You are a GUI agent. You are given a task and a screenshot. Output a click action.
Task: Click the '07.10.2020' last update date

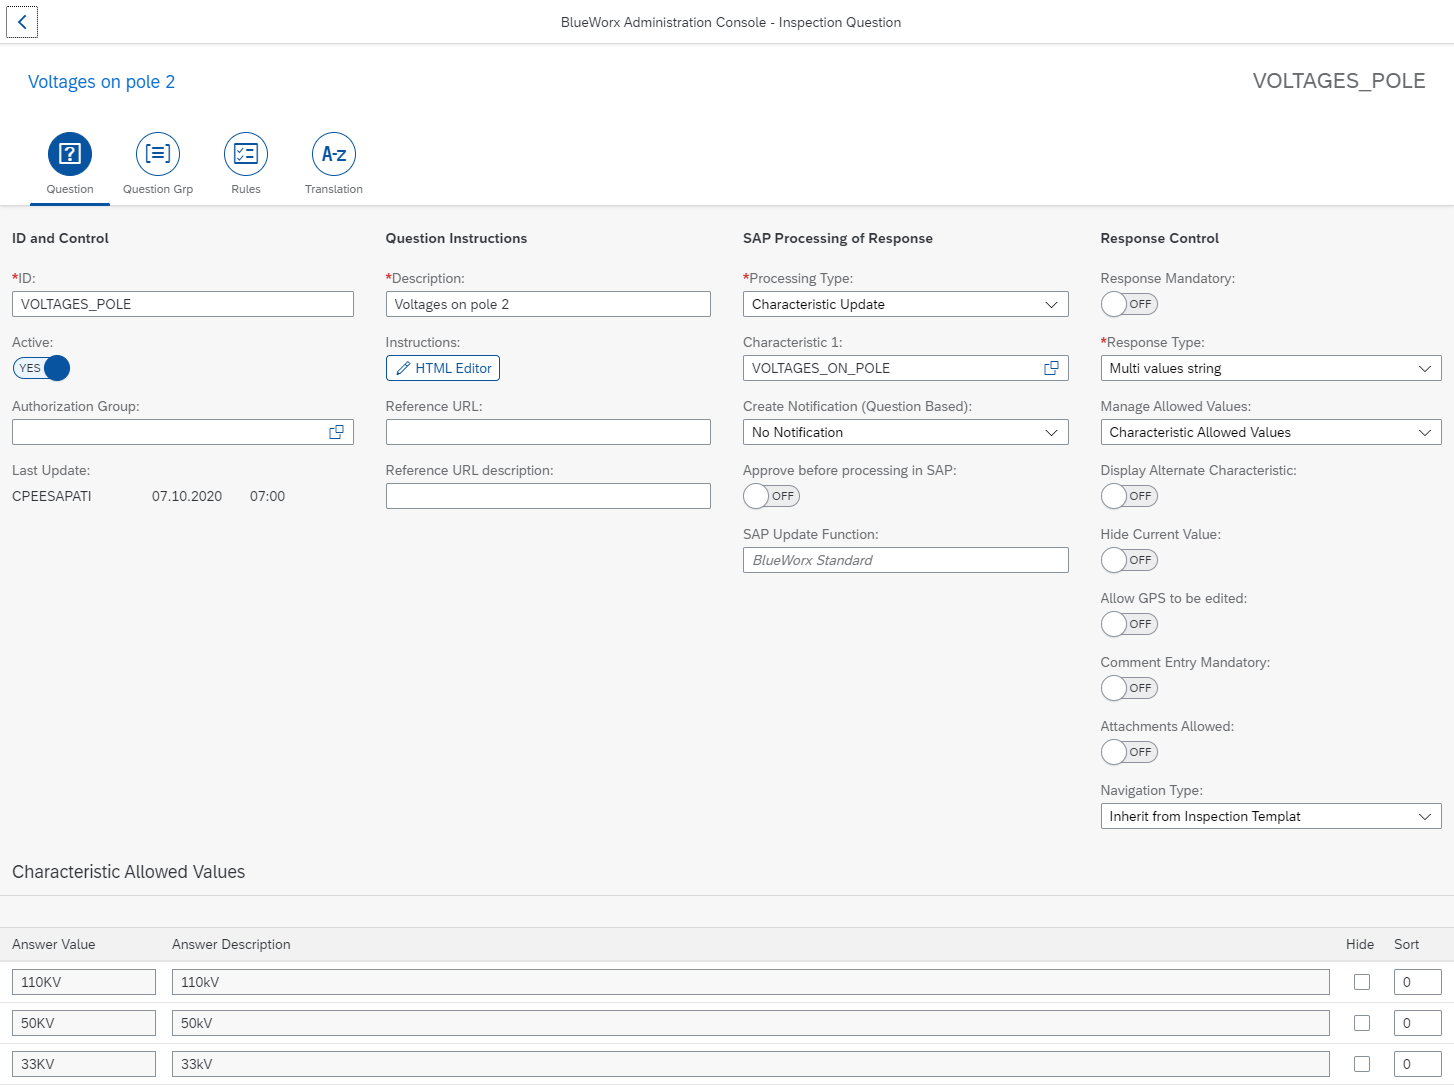(187, 496)
